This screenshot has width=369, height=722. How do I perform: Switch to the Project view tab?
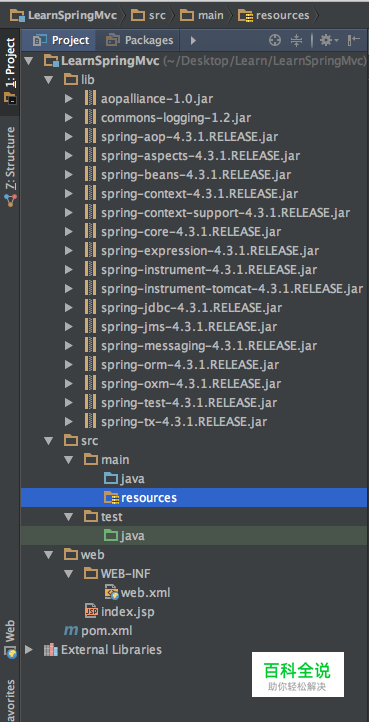60,41
